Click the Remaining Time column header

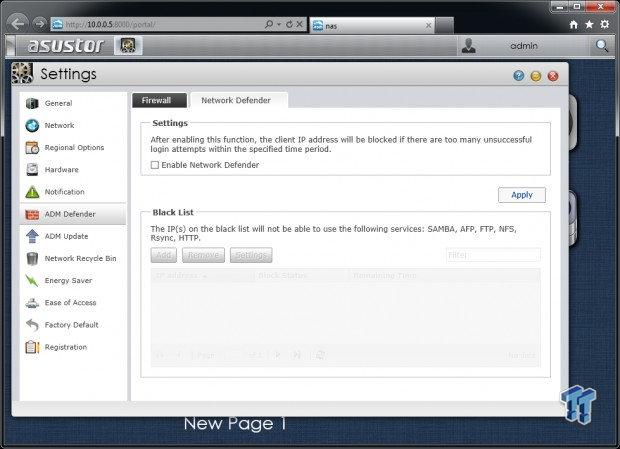pyautogui.click(x=444, y=275)
